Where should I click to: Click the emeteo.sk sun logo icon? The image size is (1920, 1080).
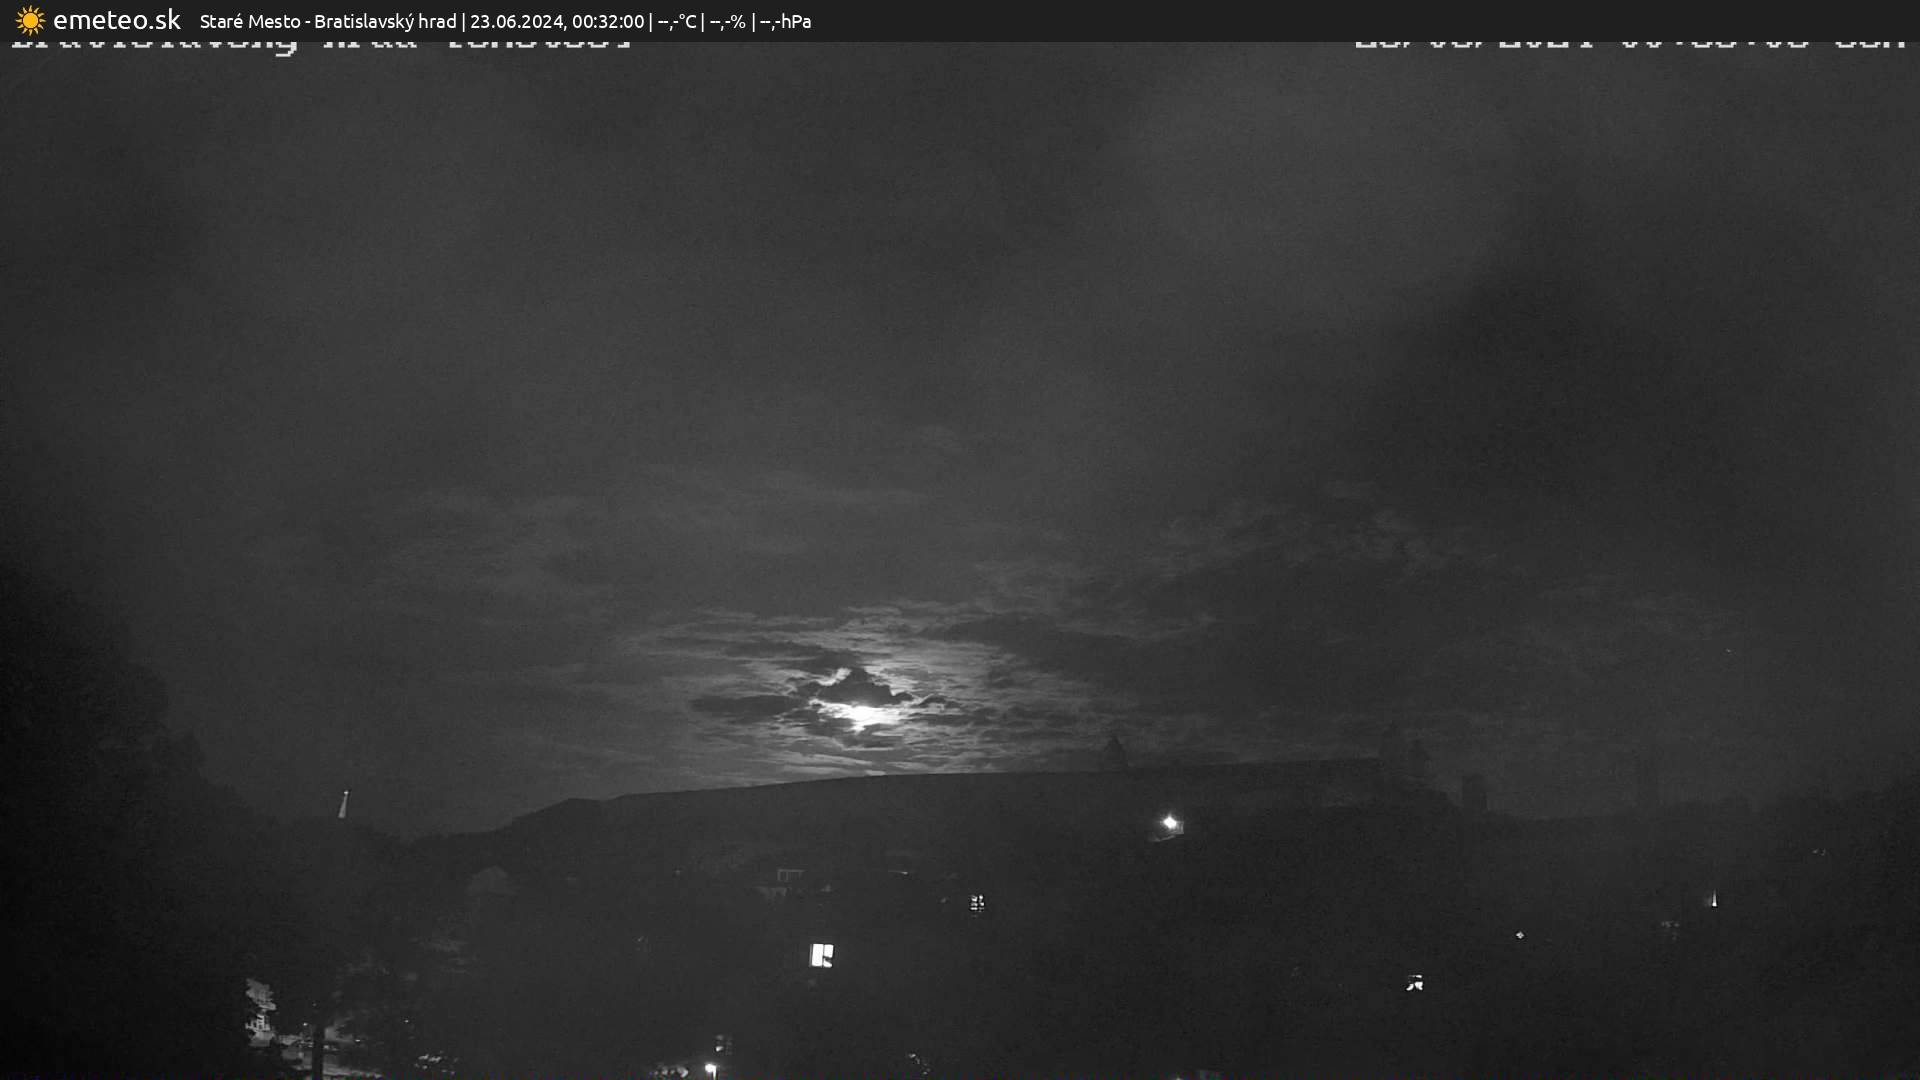[30, 21]
